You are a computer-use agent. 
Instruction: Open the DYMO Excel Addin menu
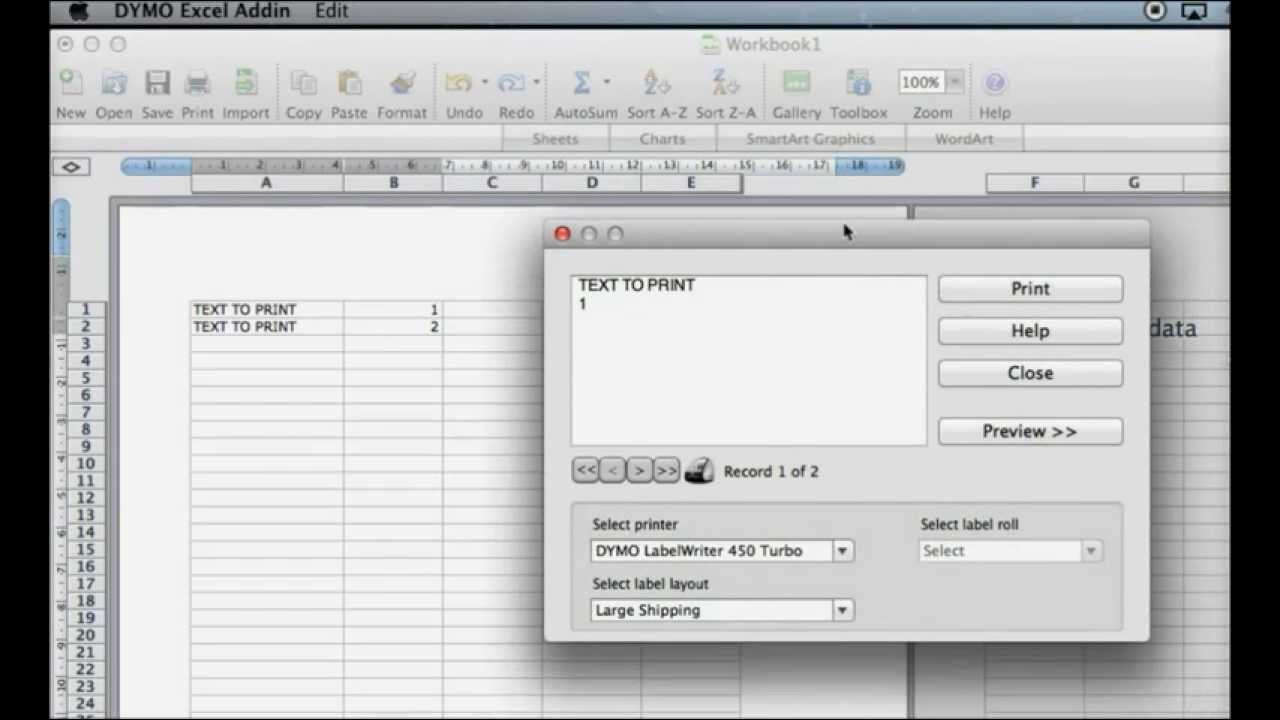202,12
